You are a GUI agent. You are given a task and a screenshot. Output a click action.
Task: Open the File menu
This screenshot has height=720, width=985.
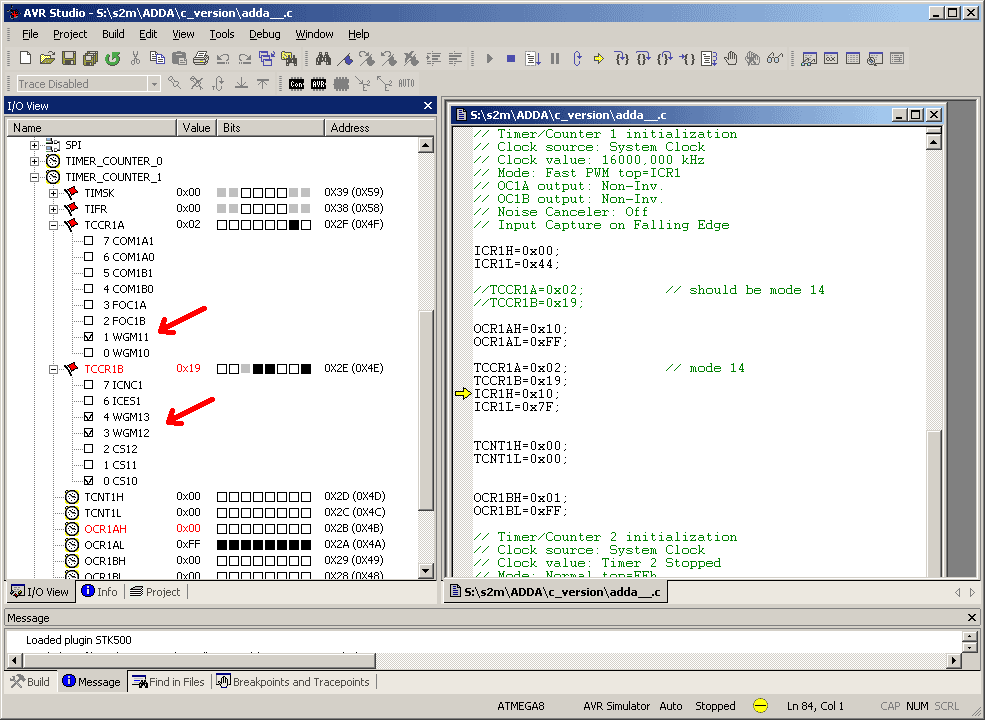click(30, 34)
